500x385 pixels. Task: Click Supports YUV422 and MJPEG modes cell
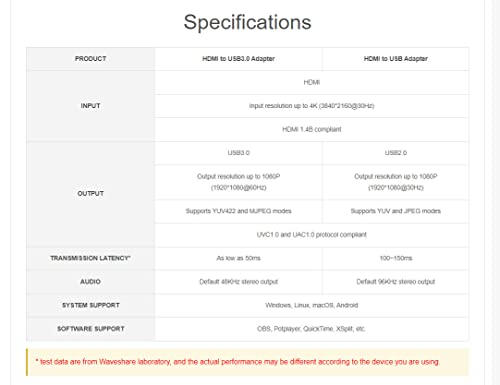(238, 211)
